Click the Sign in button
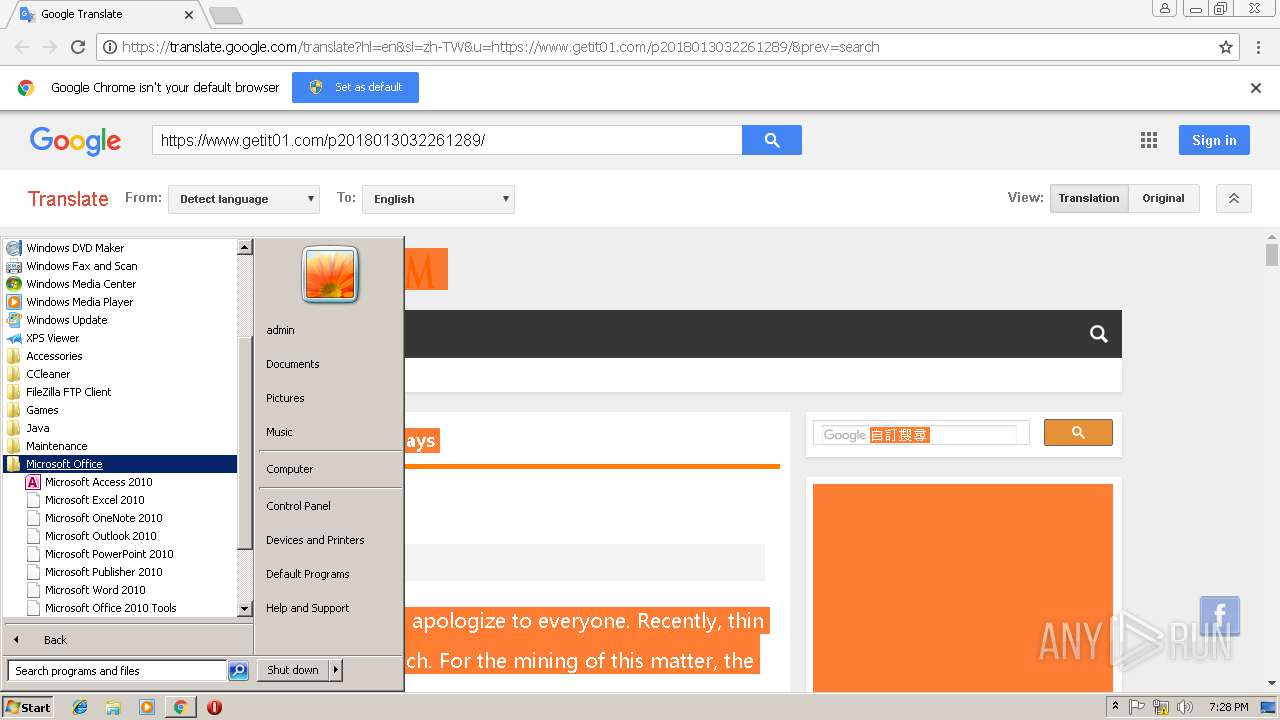1280x720 pixels. point(1214,140)
